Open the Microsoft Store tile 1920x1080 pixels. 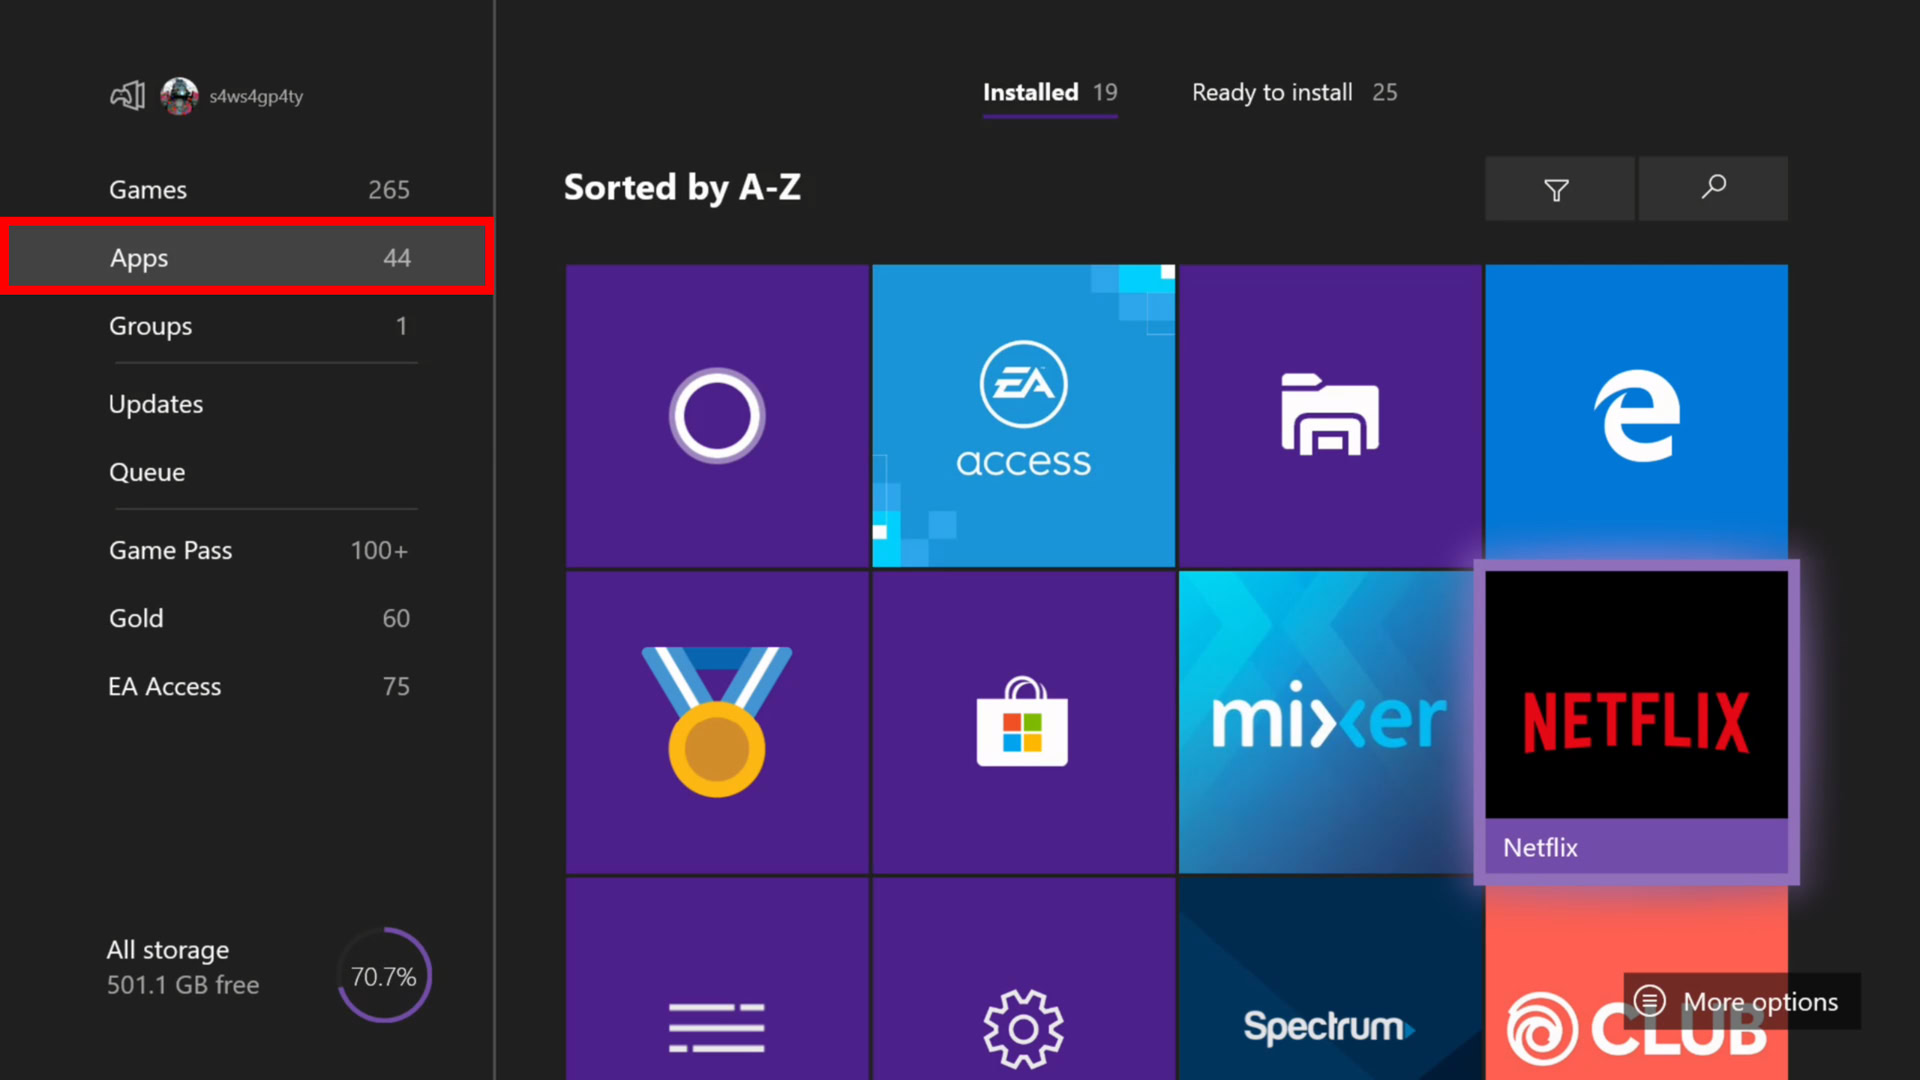click(1023, 722)
